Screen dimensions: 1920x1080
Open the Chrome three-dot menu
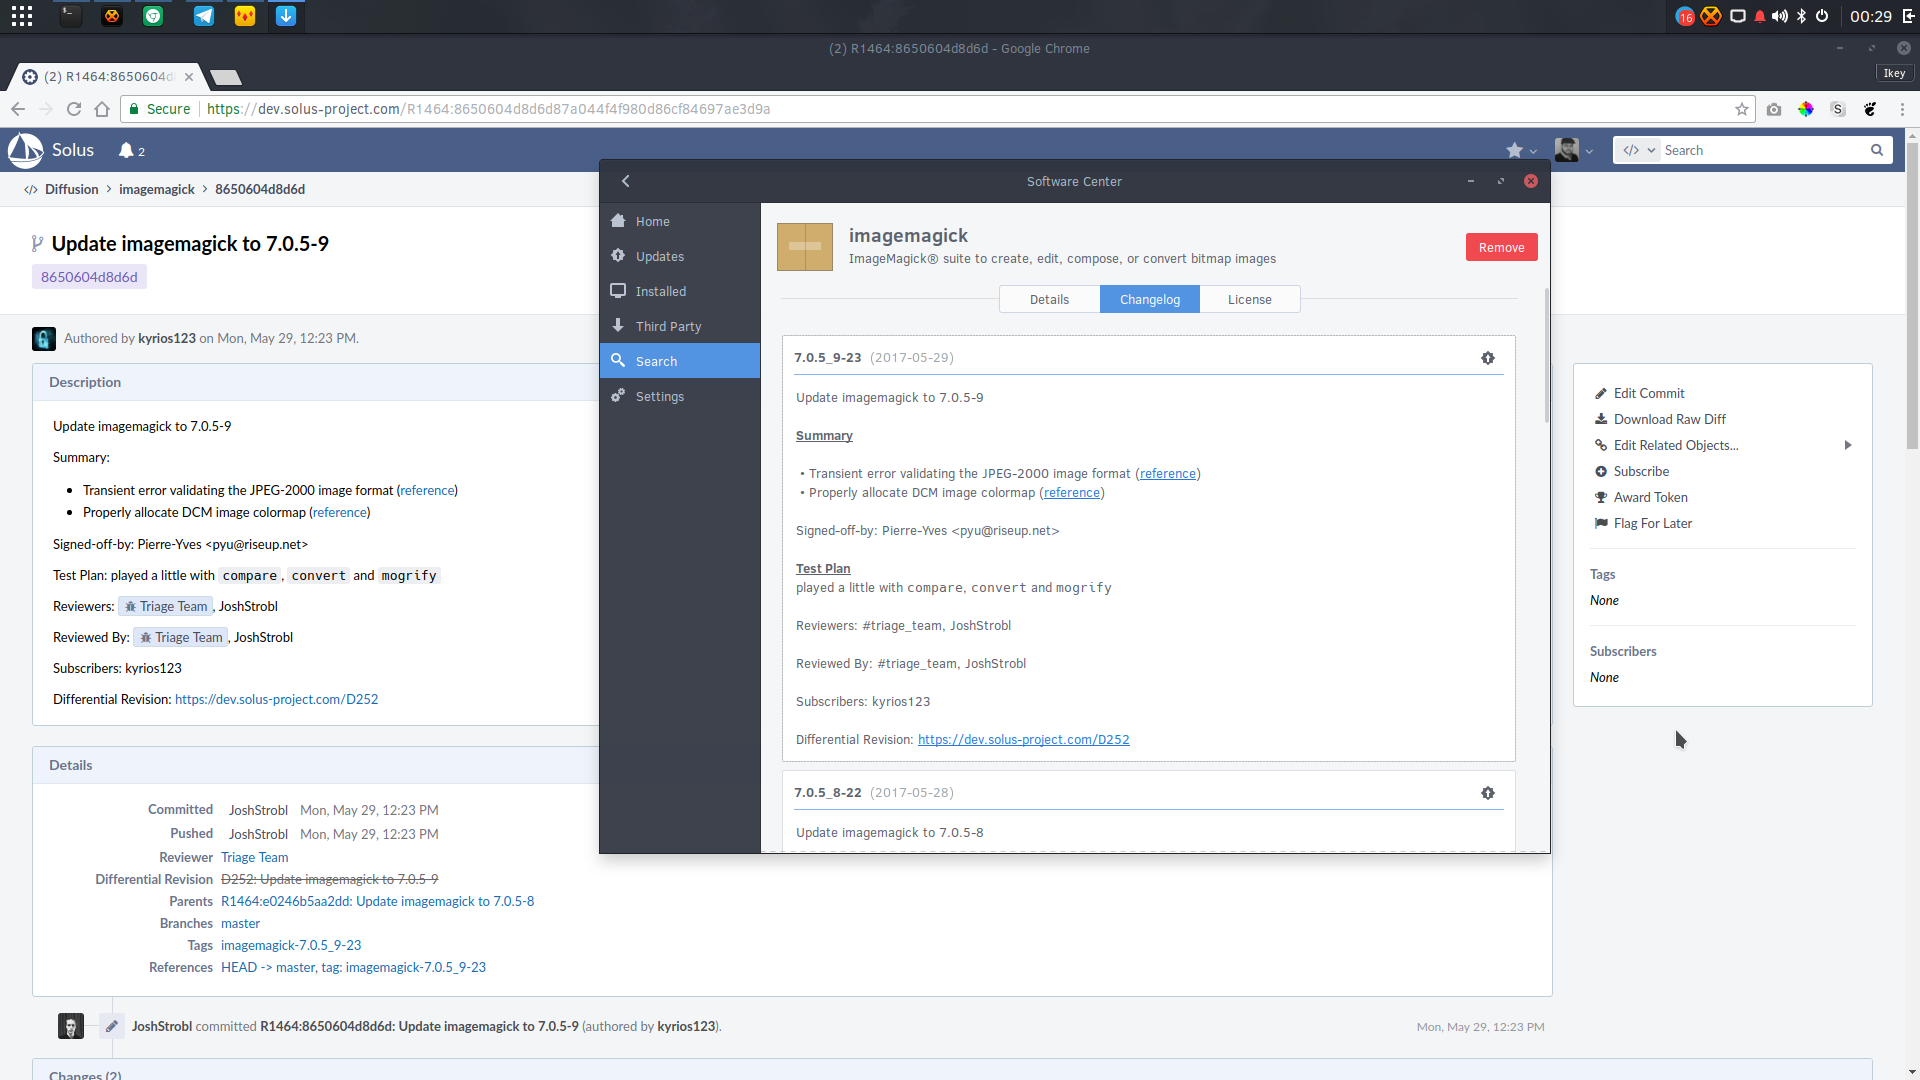coord(1902,109)
